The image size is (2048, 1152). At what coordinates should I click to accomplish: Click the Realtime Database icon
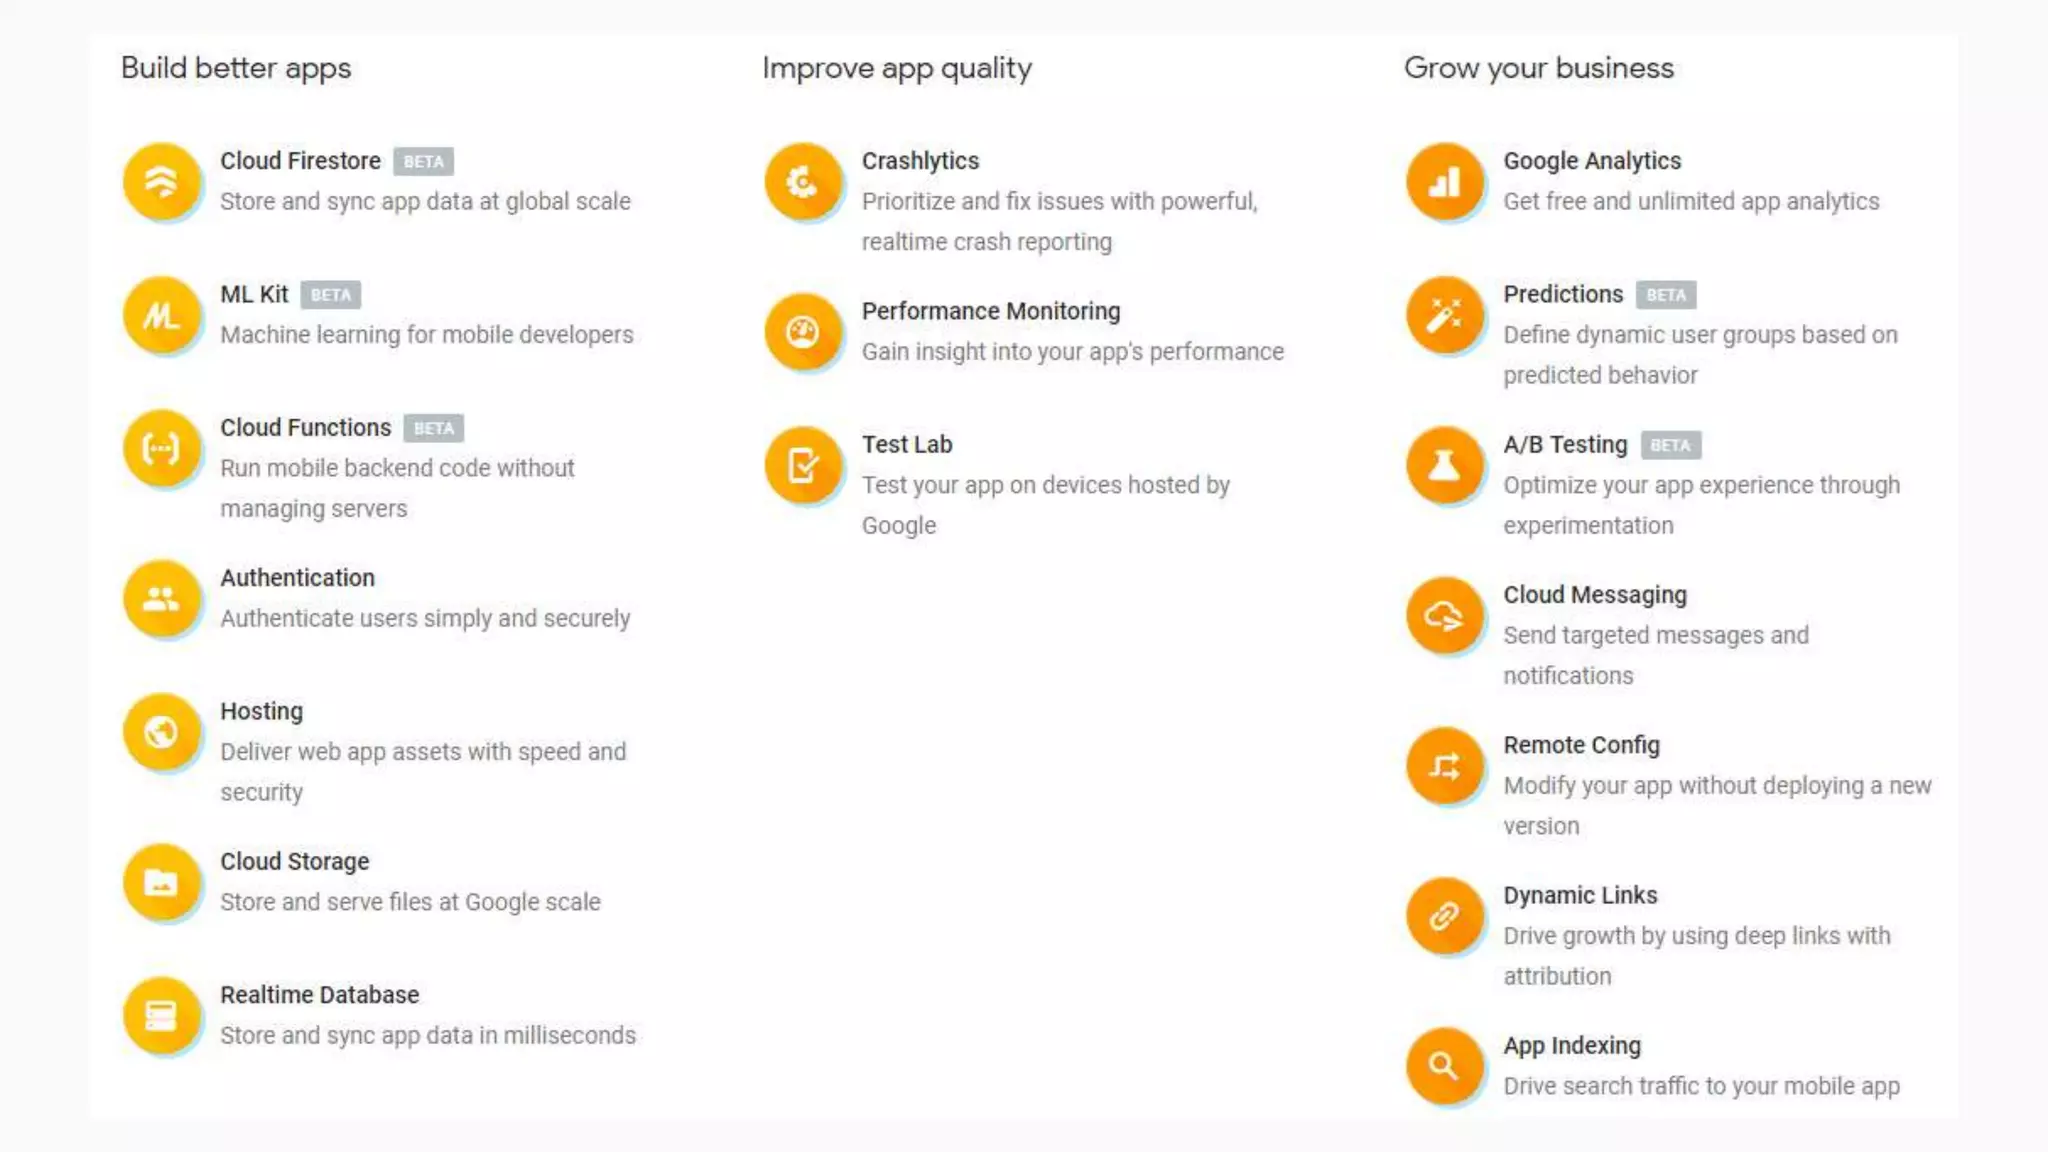pyautogui.click(x=161, y=1016)
